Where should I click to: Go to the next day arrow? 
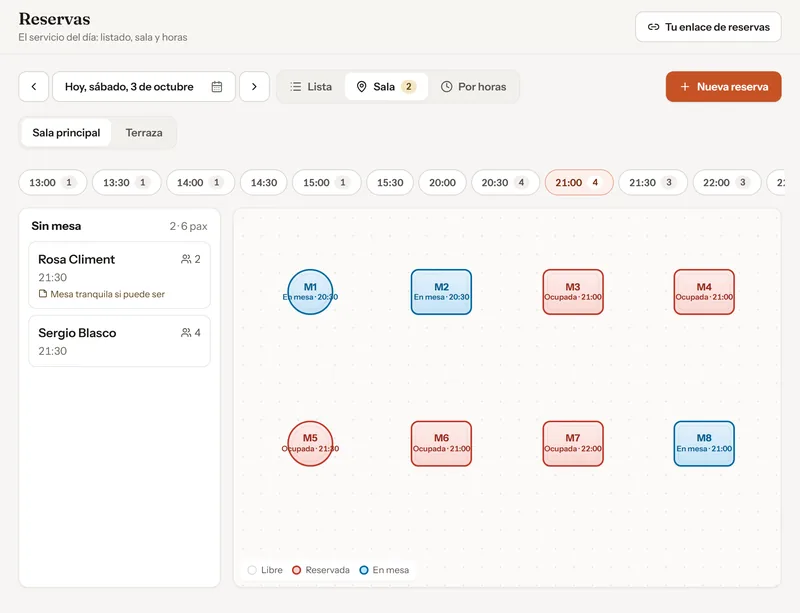click(x=254, y=87)
